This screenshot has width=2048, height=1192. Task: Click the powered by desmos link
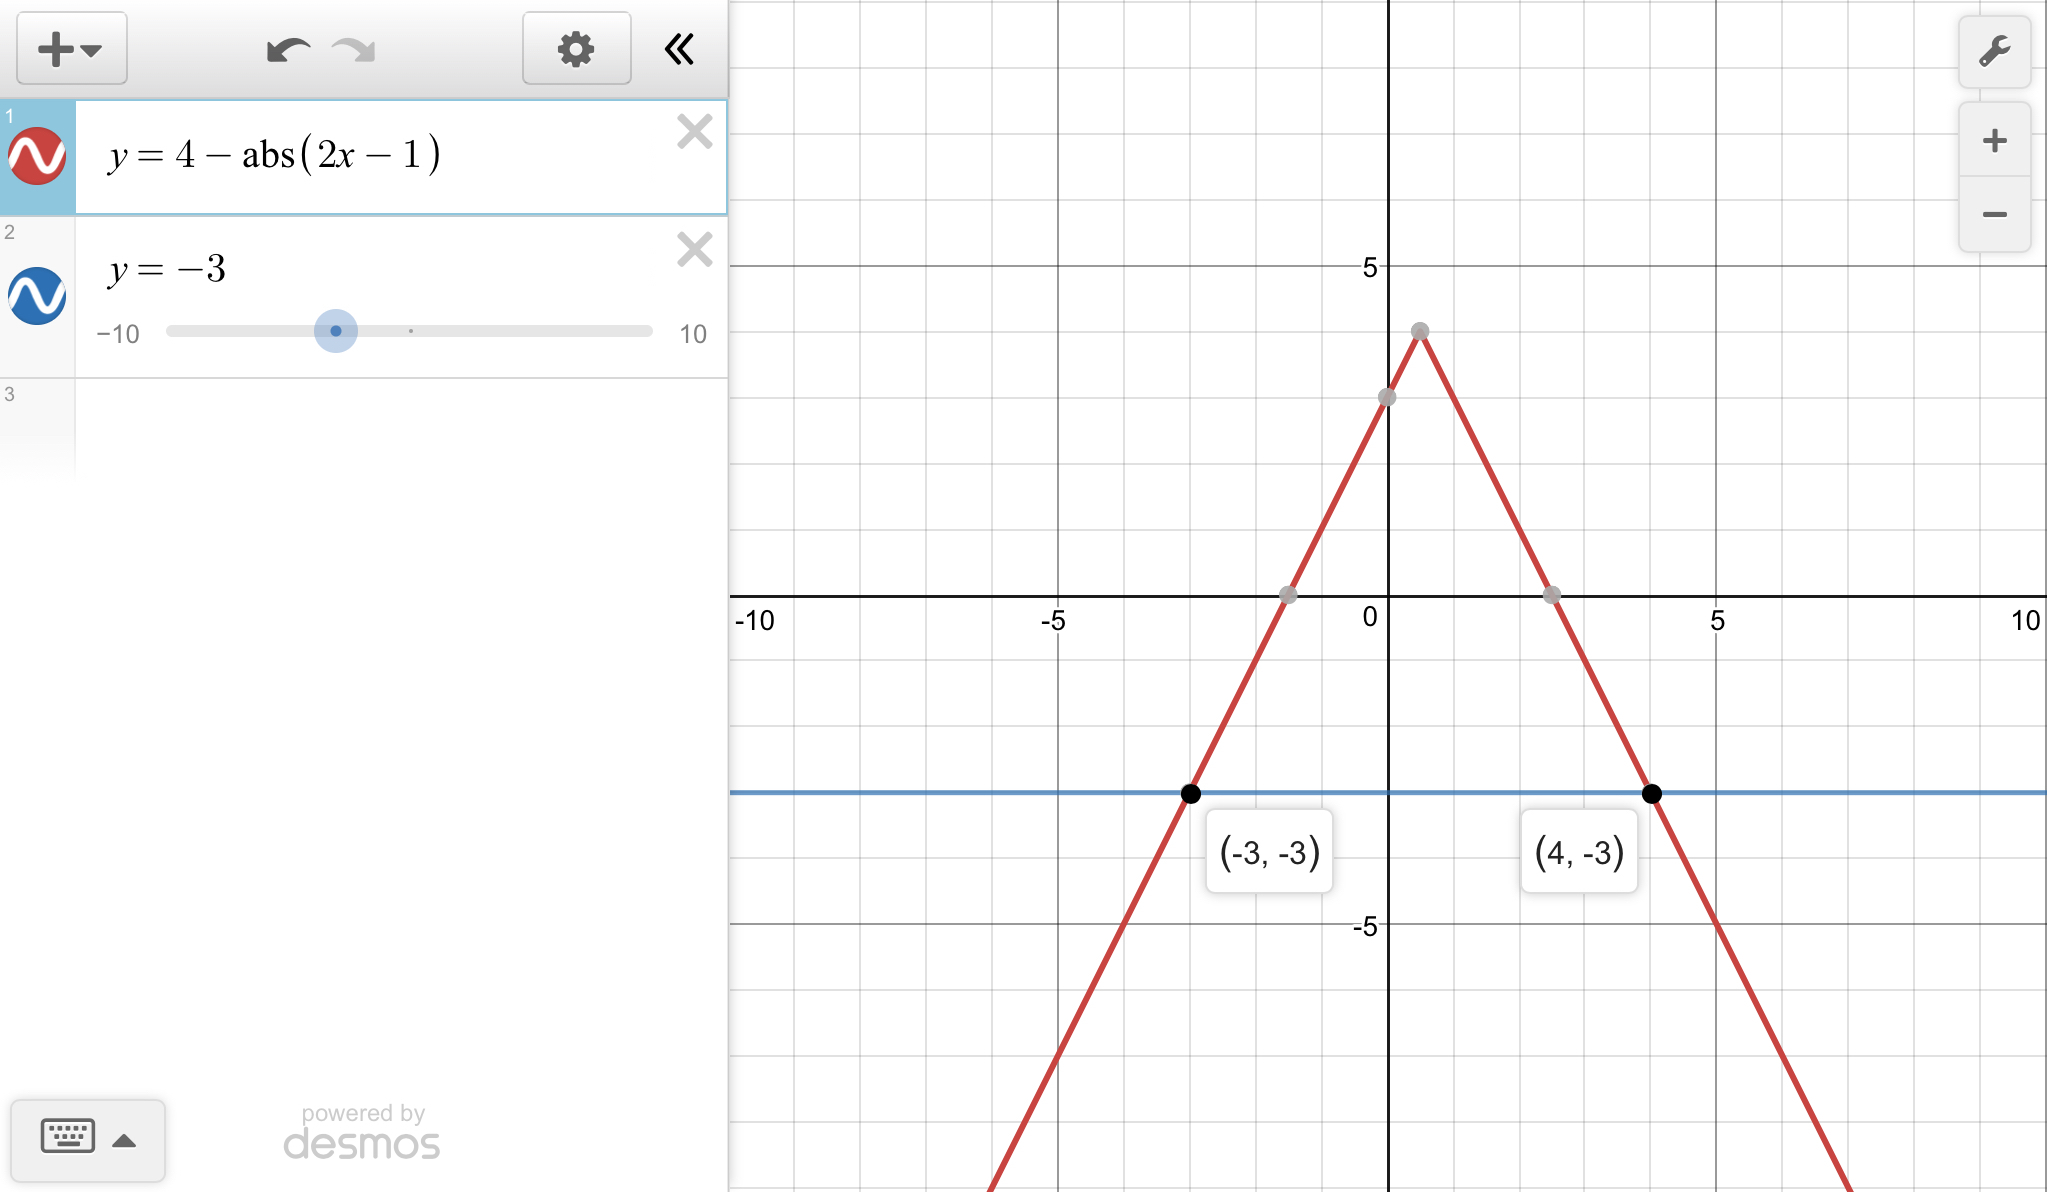[362, 1133]
